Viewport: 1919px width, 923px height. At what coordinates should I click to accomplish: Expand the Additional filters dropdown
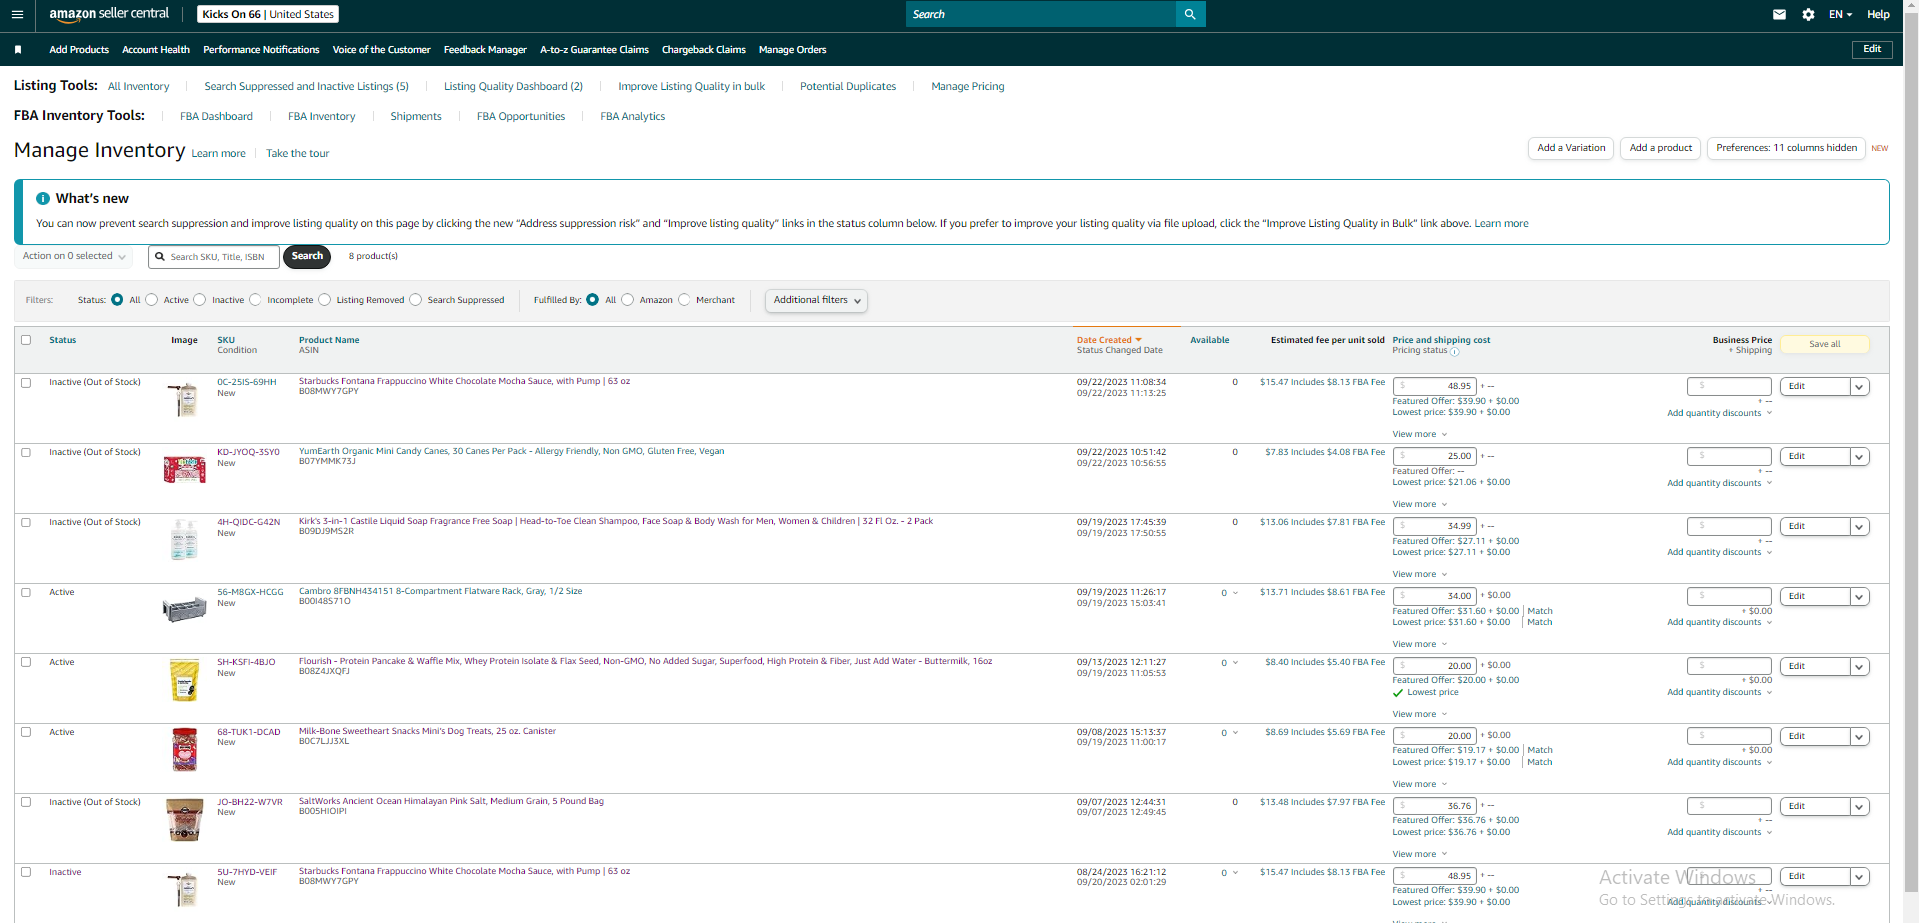coord(816,300)
